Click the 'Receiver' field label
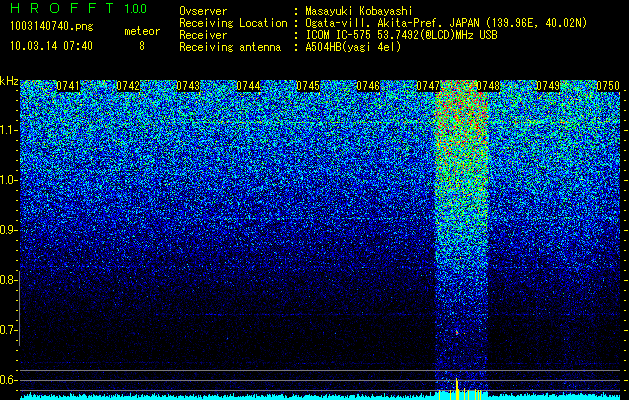 (x=203, y=35)
